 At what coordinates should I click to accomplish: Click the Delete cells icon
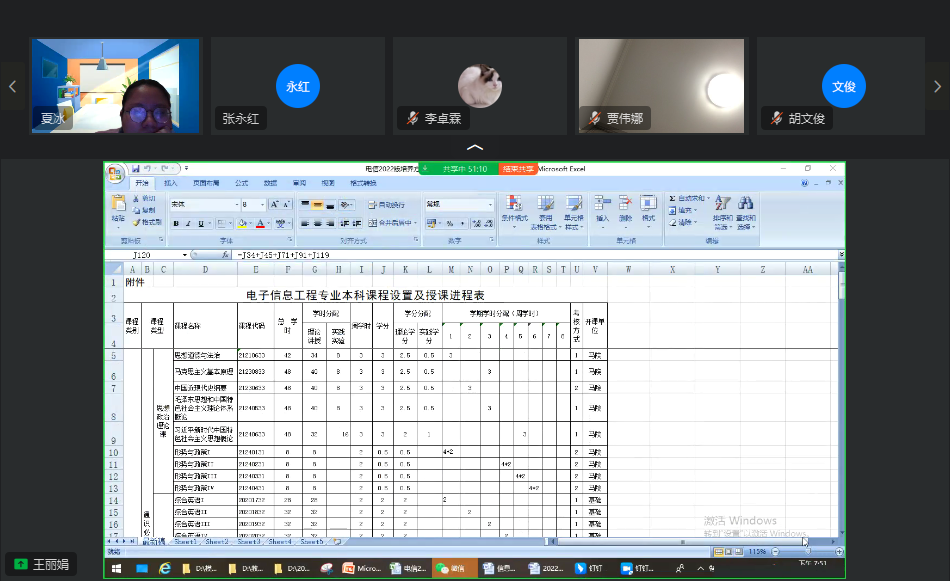[625, 204]
